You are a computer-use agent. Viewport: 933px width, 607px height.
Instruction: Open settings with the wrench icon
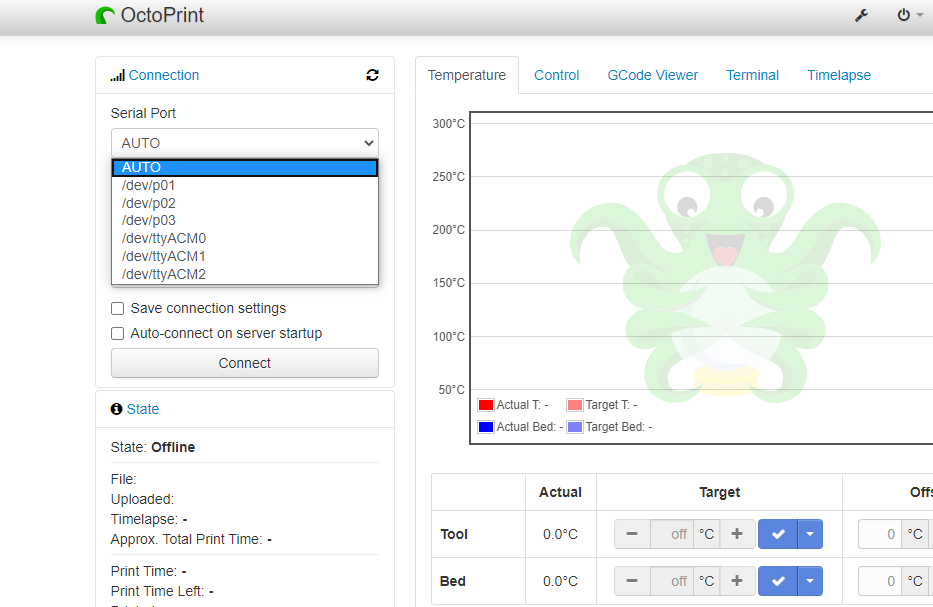click(x=861, y=15)
